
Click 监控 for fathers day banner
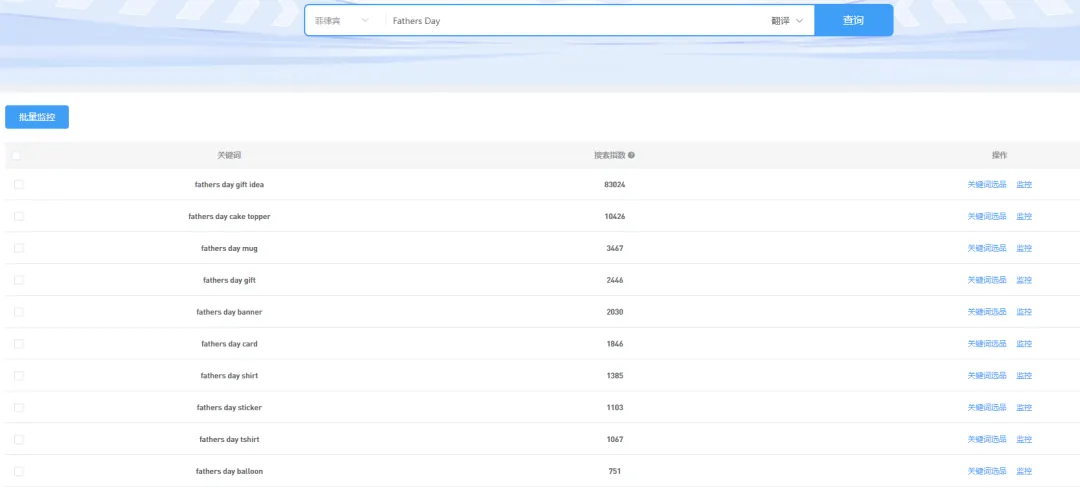(x=1024, y=312)
